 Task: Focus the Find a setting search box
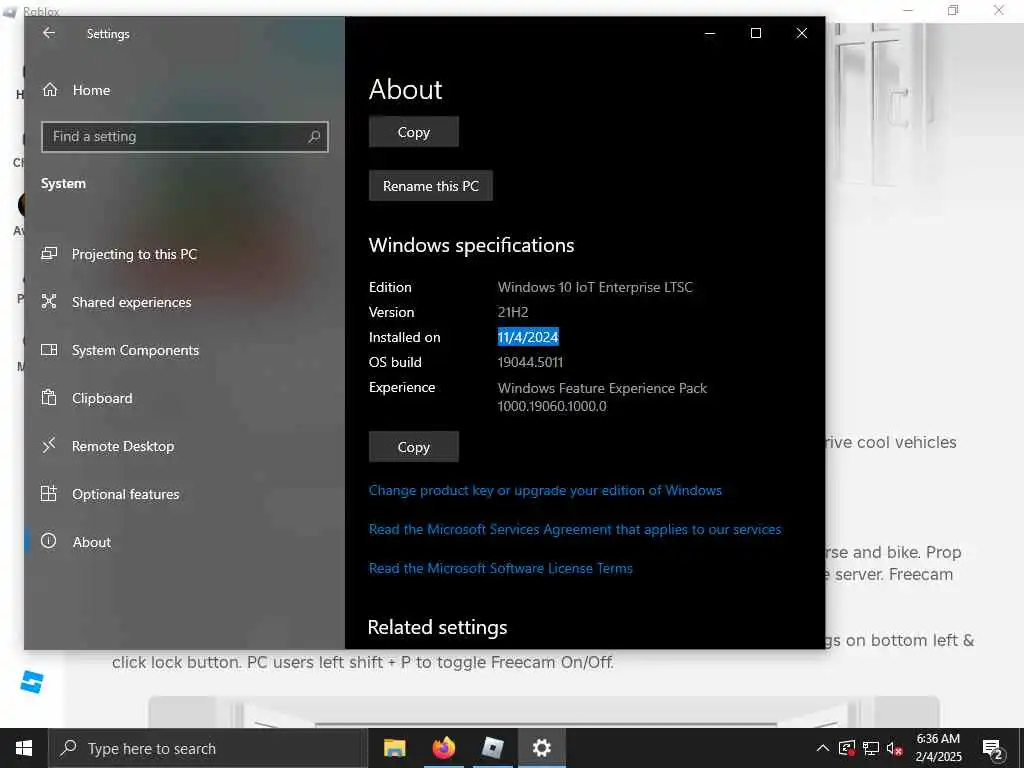coord(185,136)
